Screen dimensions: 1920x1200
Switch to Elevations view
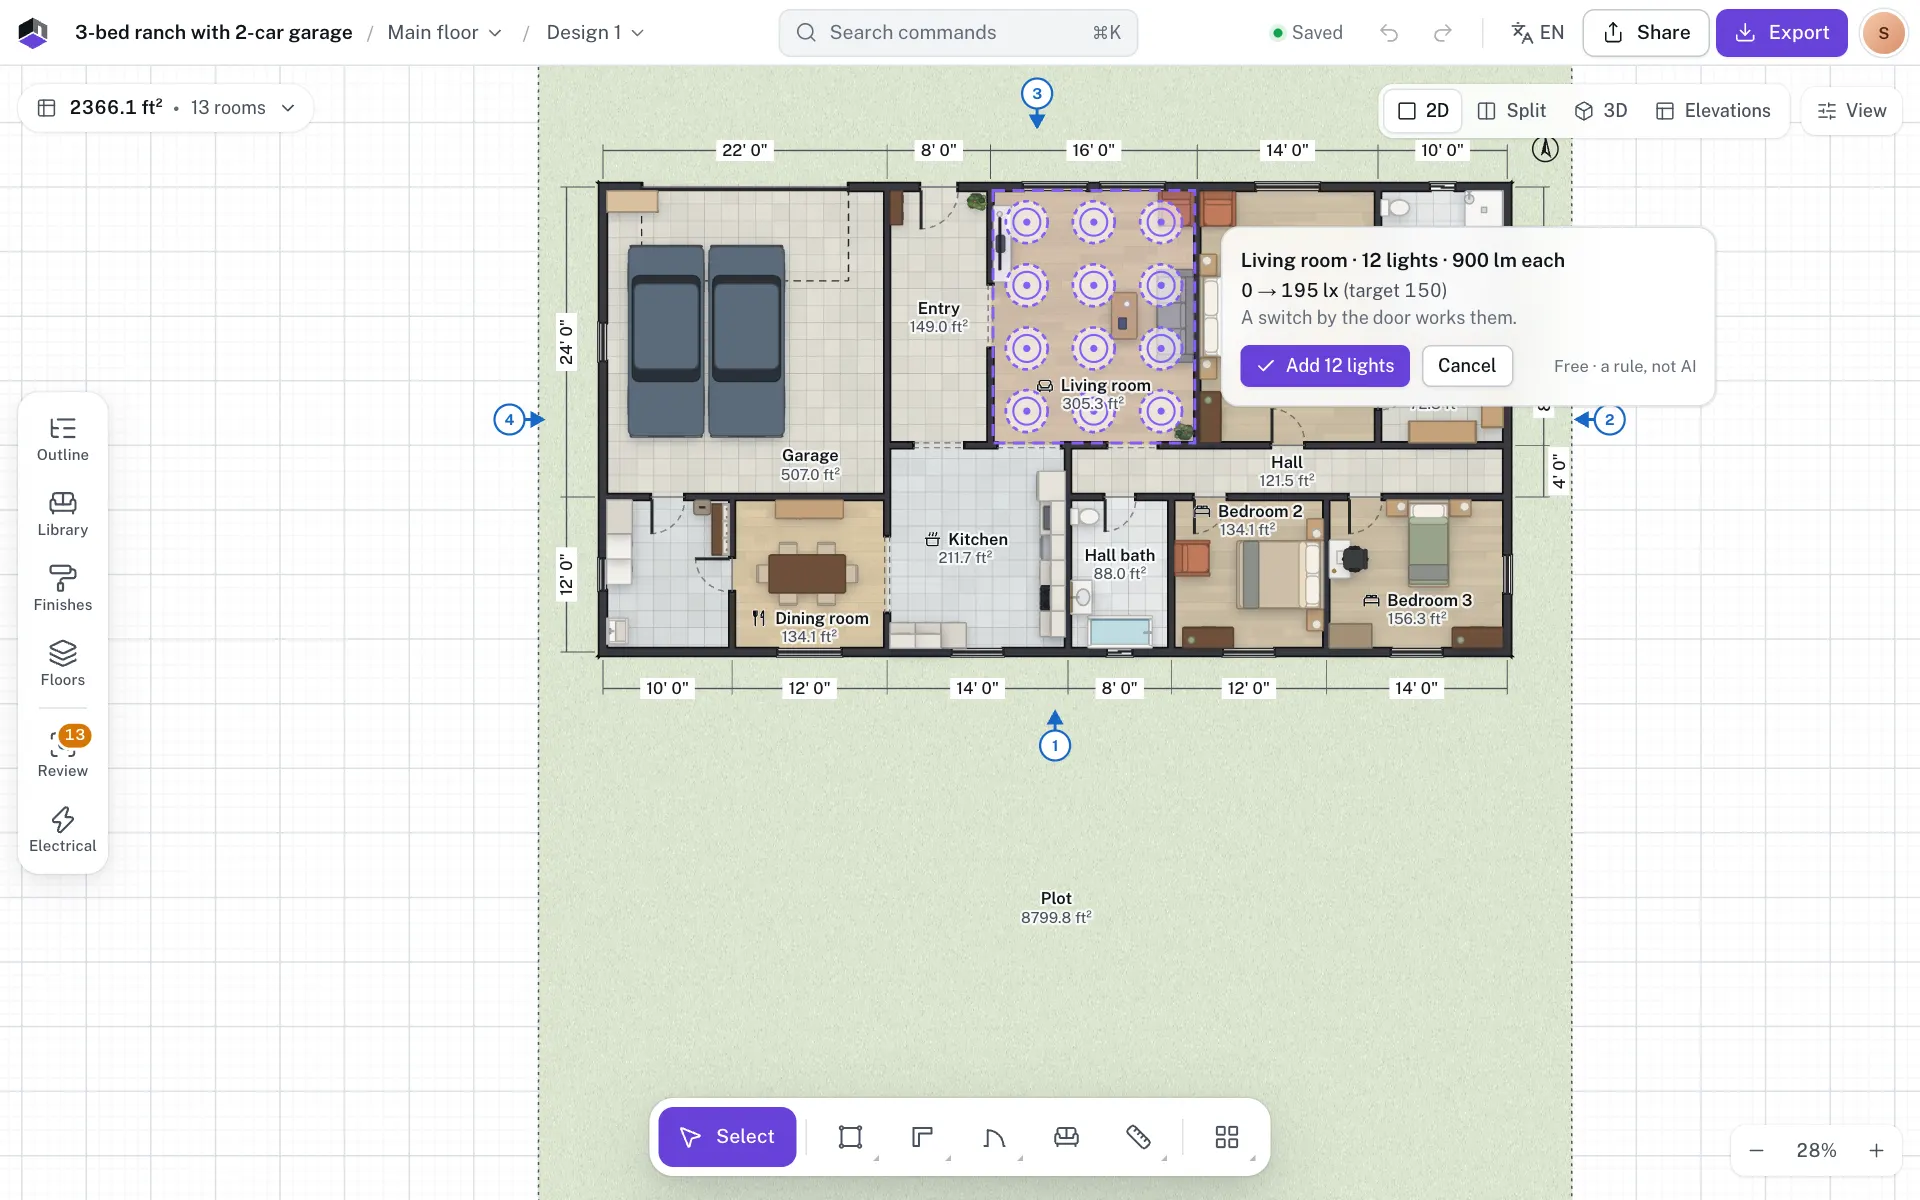(x=1713, y=111)
